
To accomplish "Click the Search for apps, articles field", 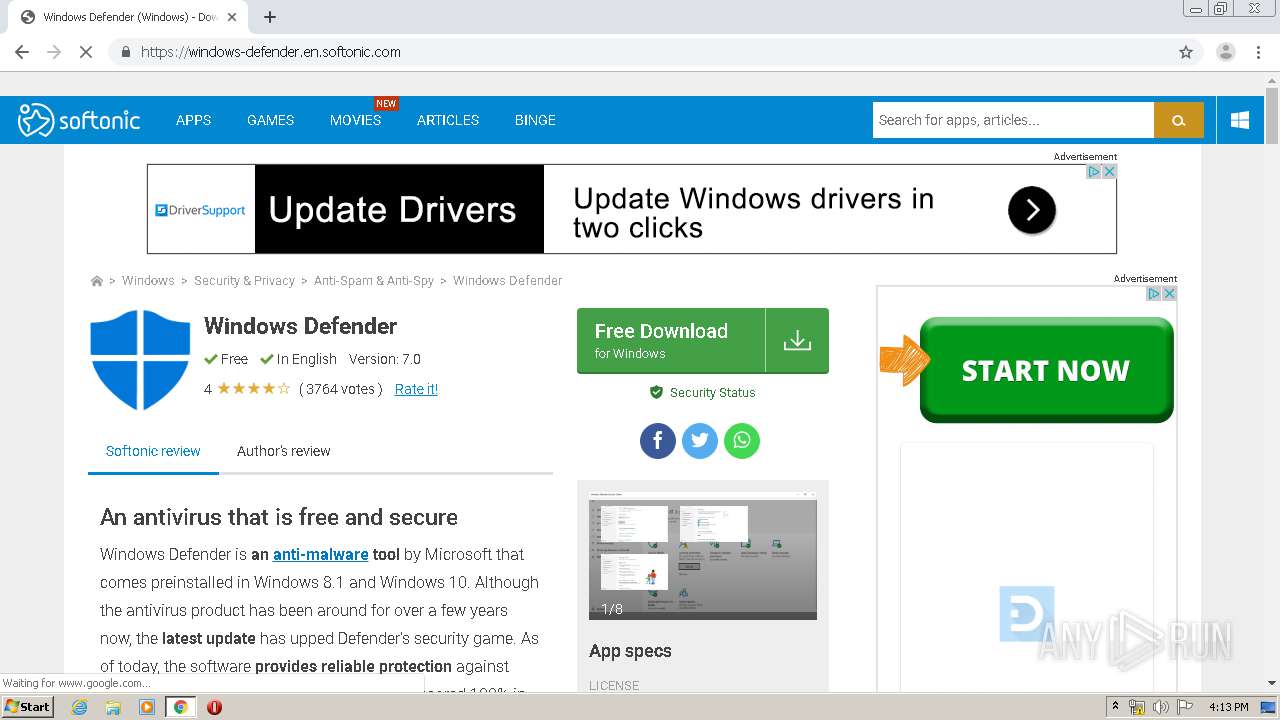I will [x=1013, y=120].
